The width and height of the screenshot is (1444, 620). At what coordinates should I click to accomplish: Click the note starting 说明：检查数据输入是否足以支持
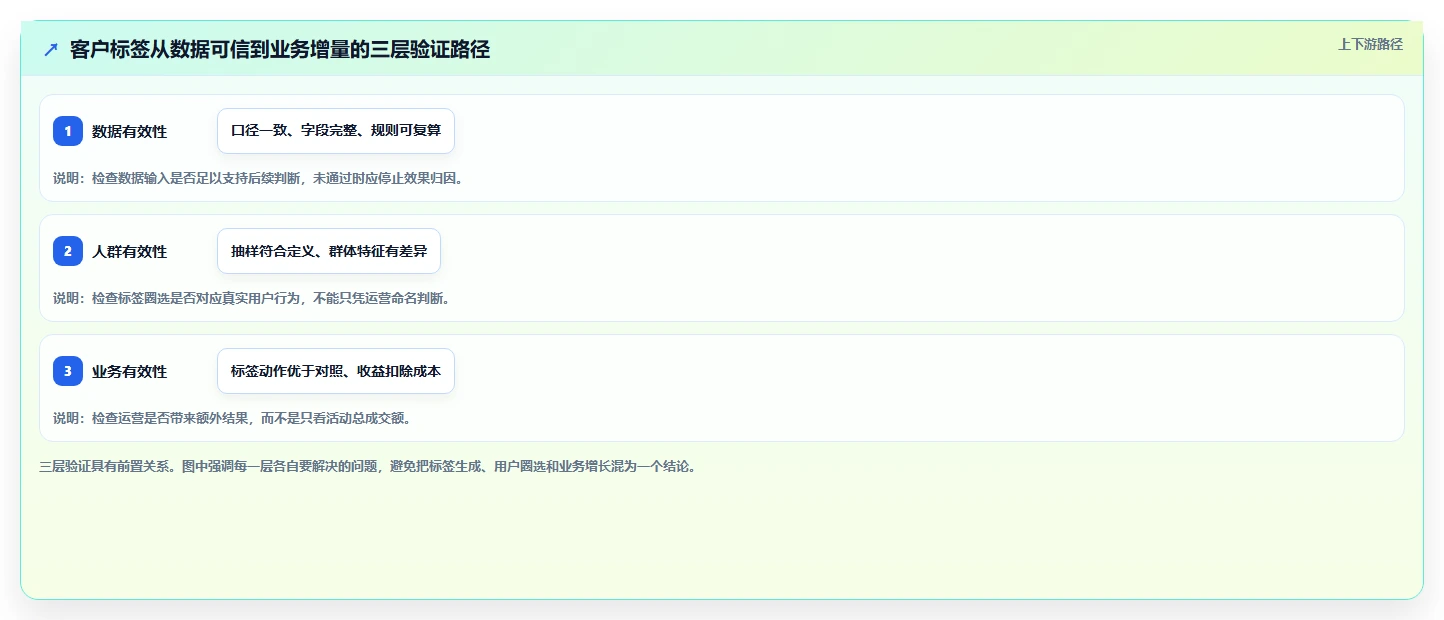[258, 178]
